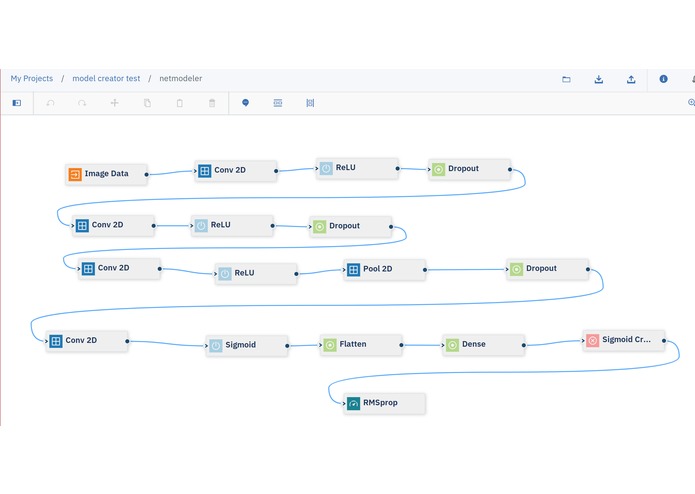Select Dropout node after Pool 2D
Screen dimensions: 695x494
point(548,269)
